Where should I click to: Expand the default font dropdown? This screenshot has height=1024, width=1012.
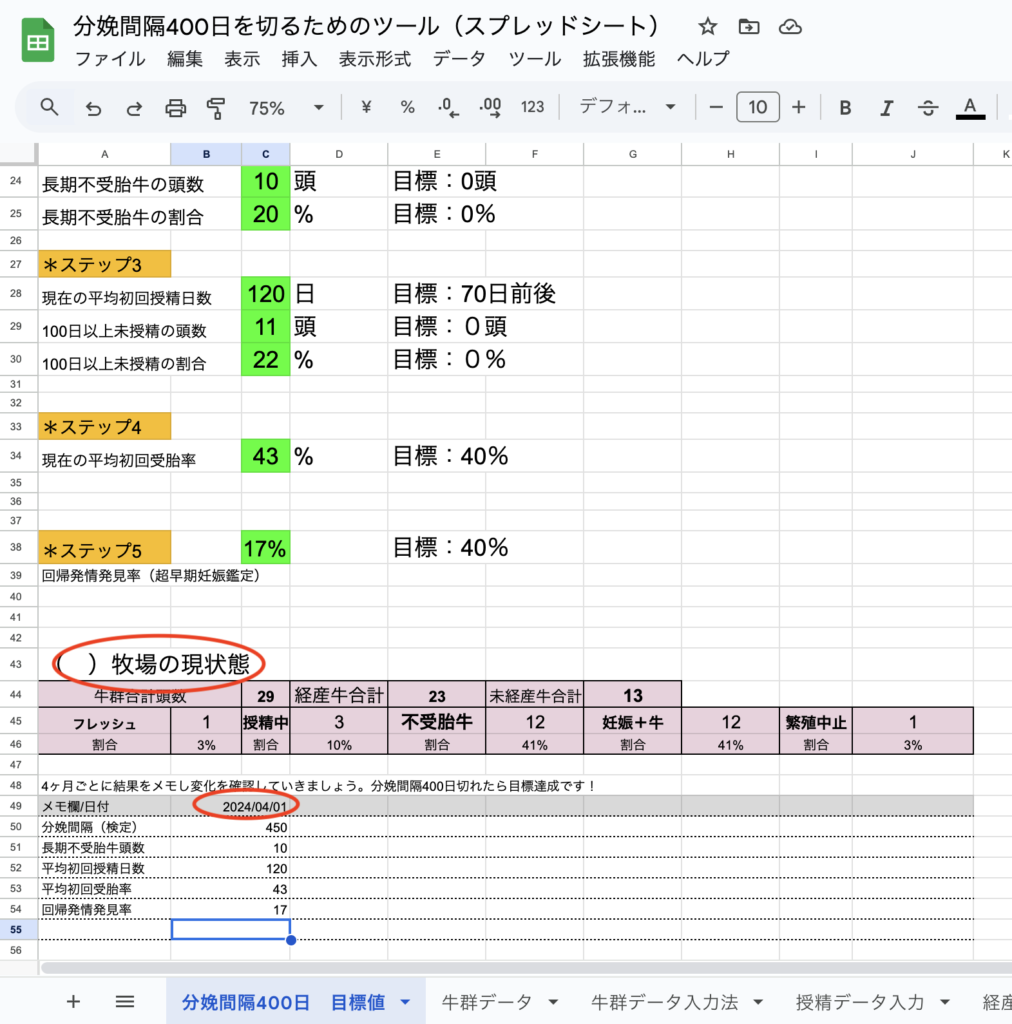(x=628, y=108)
